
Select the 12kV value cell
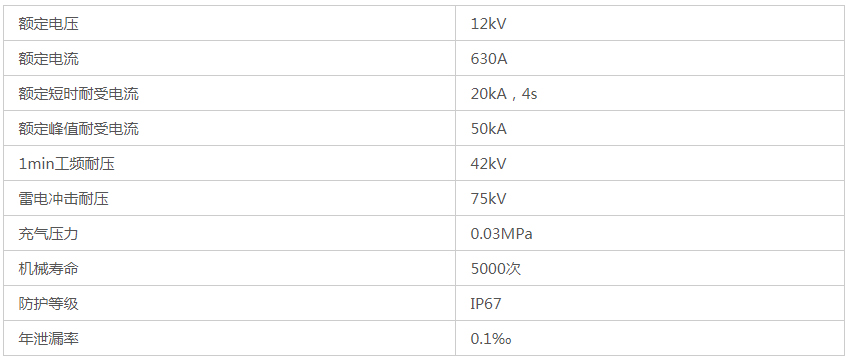(651, 23)
